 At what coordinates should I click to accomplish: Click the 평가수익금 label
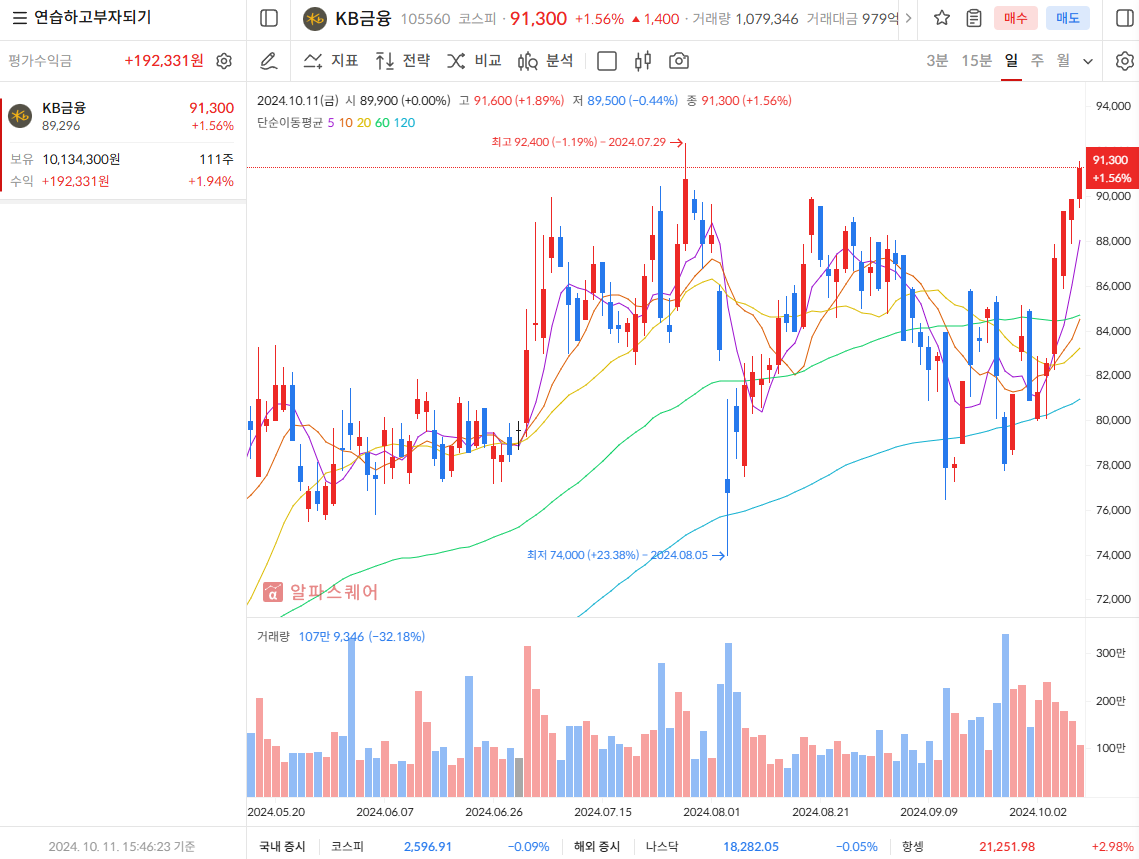click(40, 61)
